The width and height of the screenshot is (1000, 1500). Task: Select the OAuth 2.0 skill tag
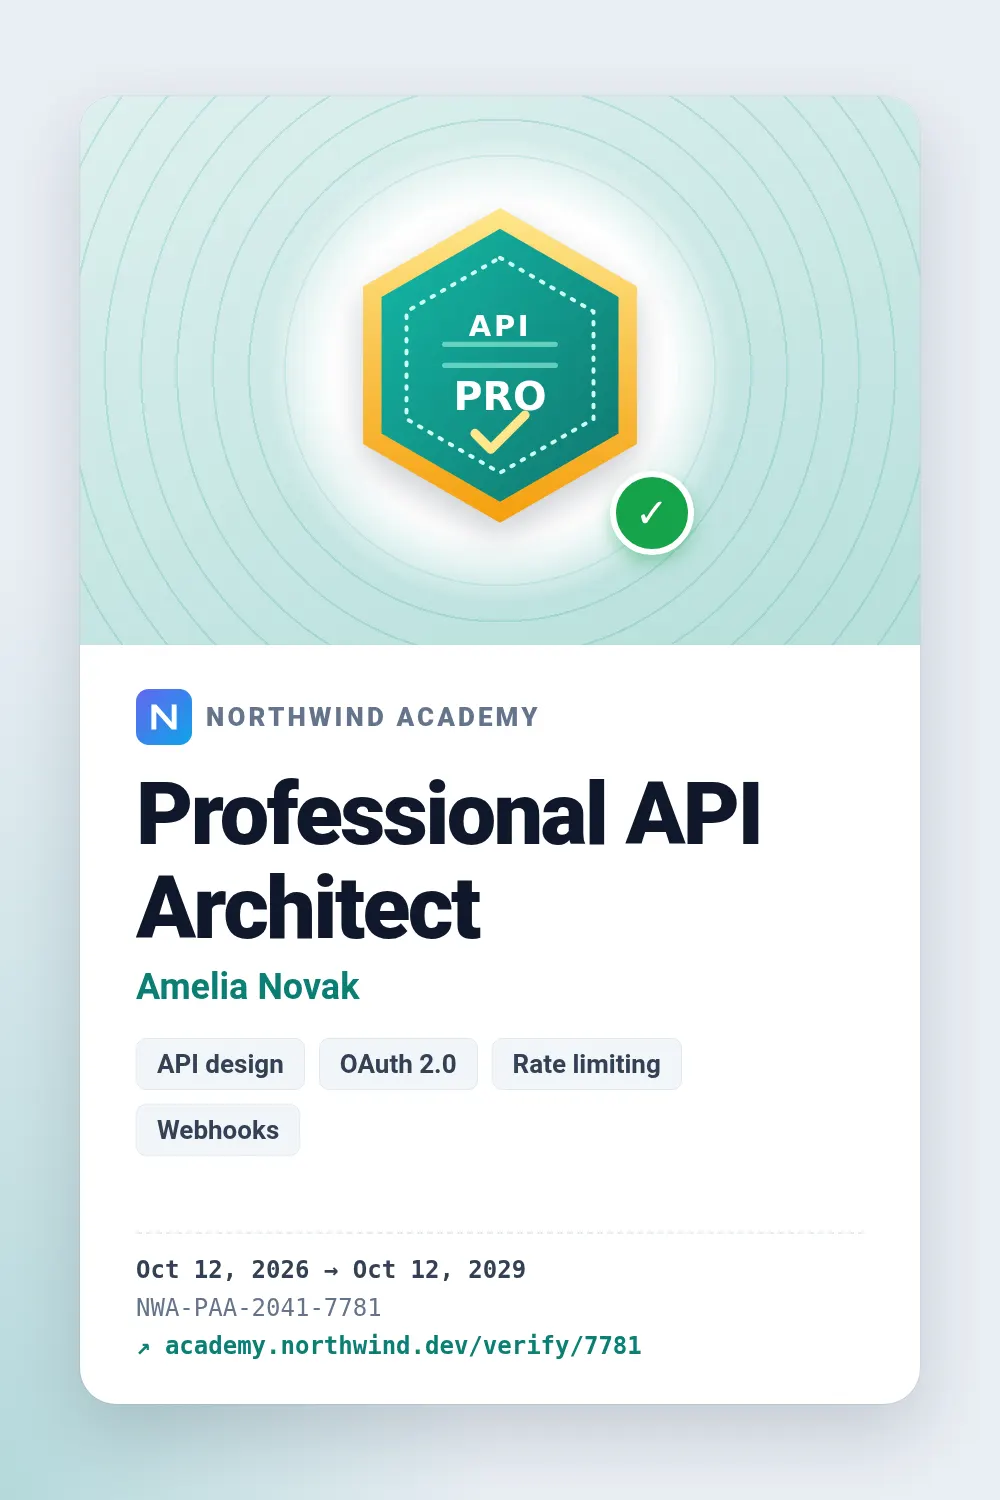pyautogui.click(x=398, y=1064)
